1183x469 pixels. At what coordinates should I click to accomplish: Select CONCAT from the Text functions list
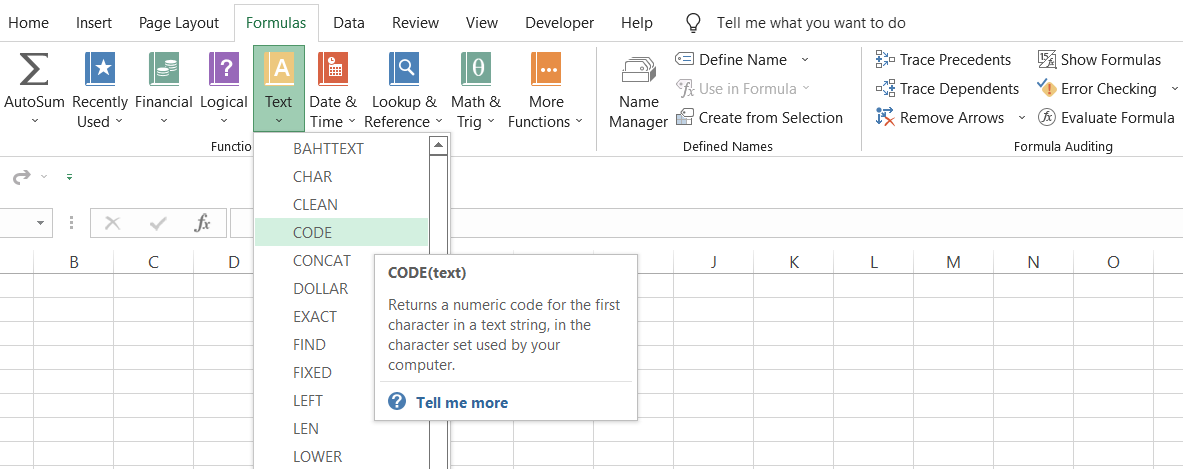click(x=322, y=260)
